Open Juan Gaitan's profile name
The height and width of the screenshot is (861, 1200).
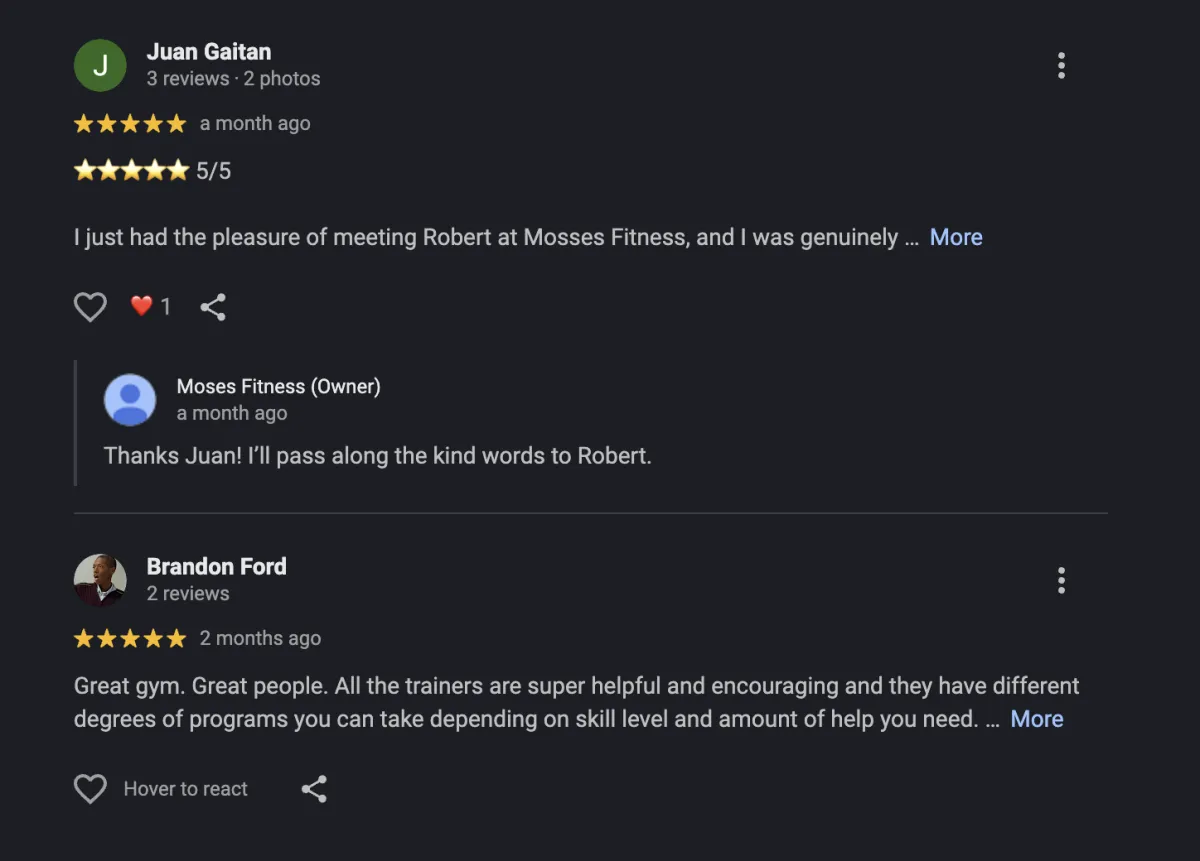coord(209,52)
